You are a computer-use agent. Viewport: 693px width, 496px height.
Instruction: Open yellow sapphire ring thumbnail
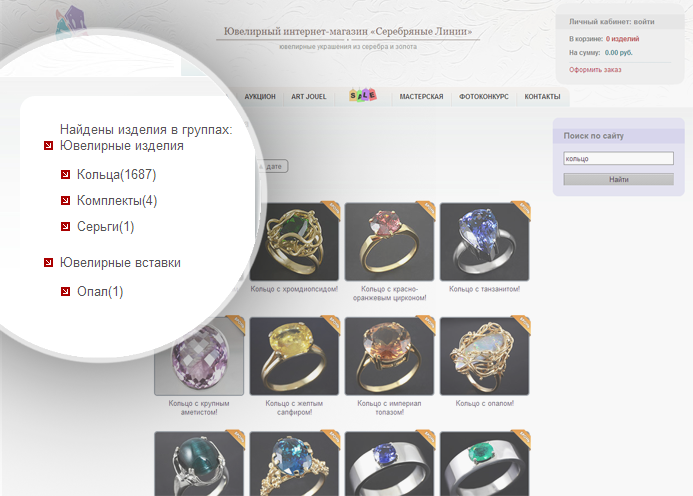294,356
